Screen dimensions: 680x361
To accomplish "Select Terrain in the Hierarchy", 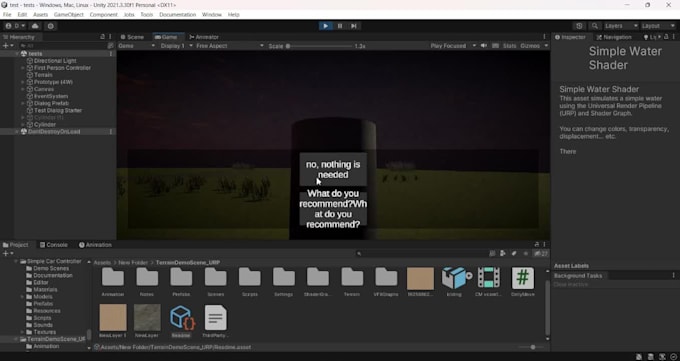I will (x=43, y=75).
